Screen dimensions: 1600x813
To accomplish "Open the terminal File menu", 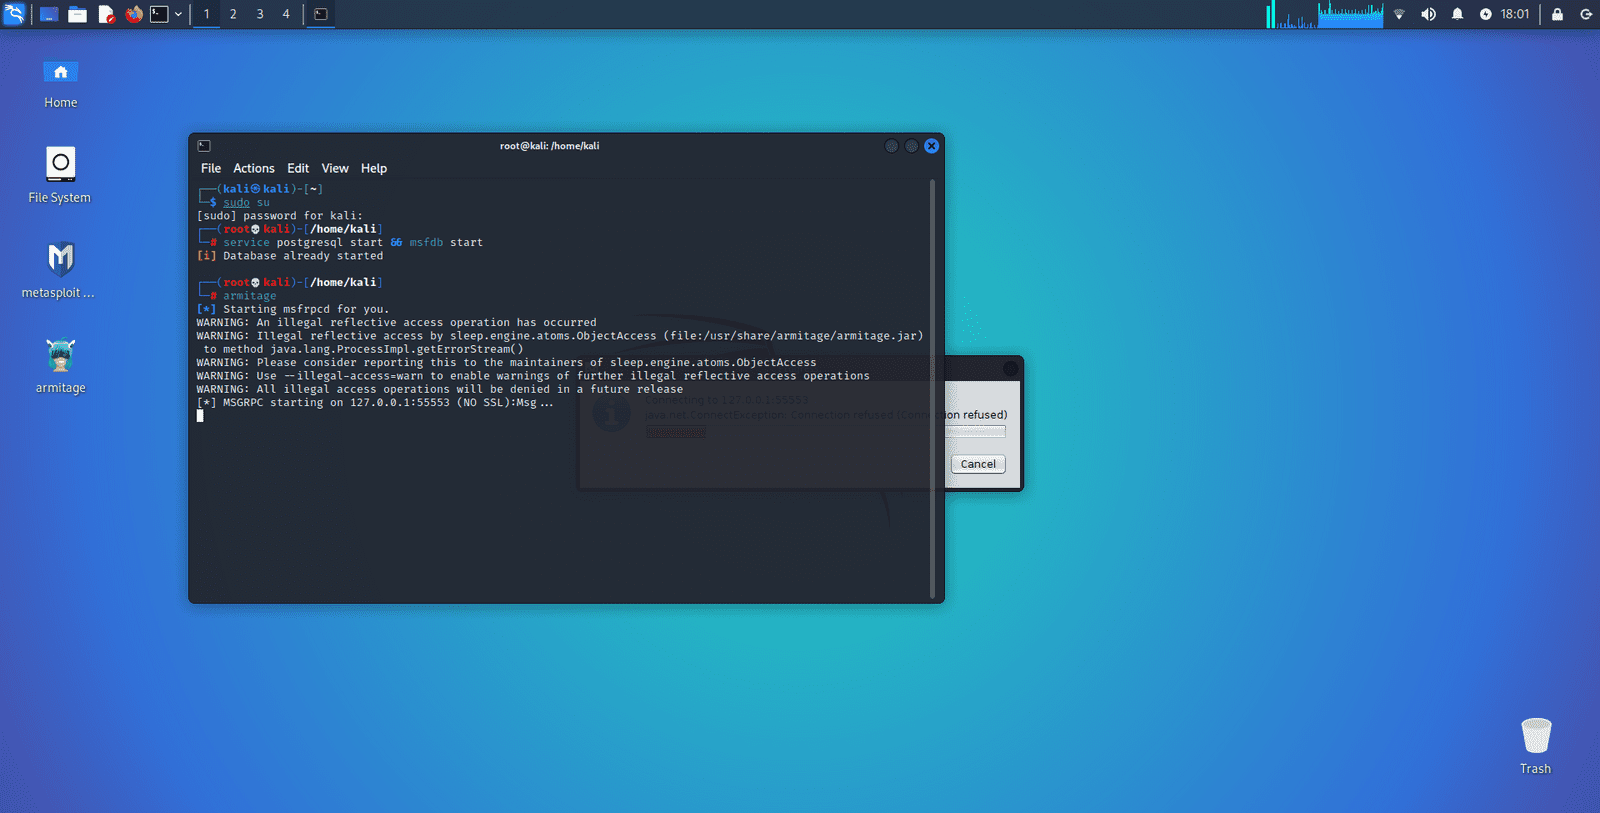I will click(211, 168).
